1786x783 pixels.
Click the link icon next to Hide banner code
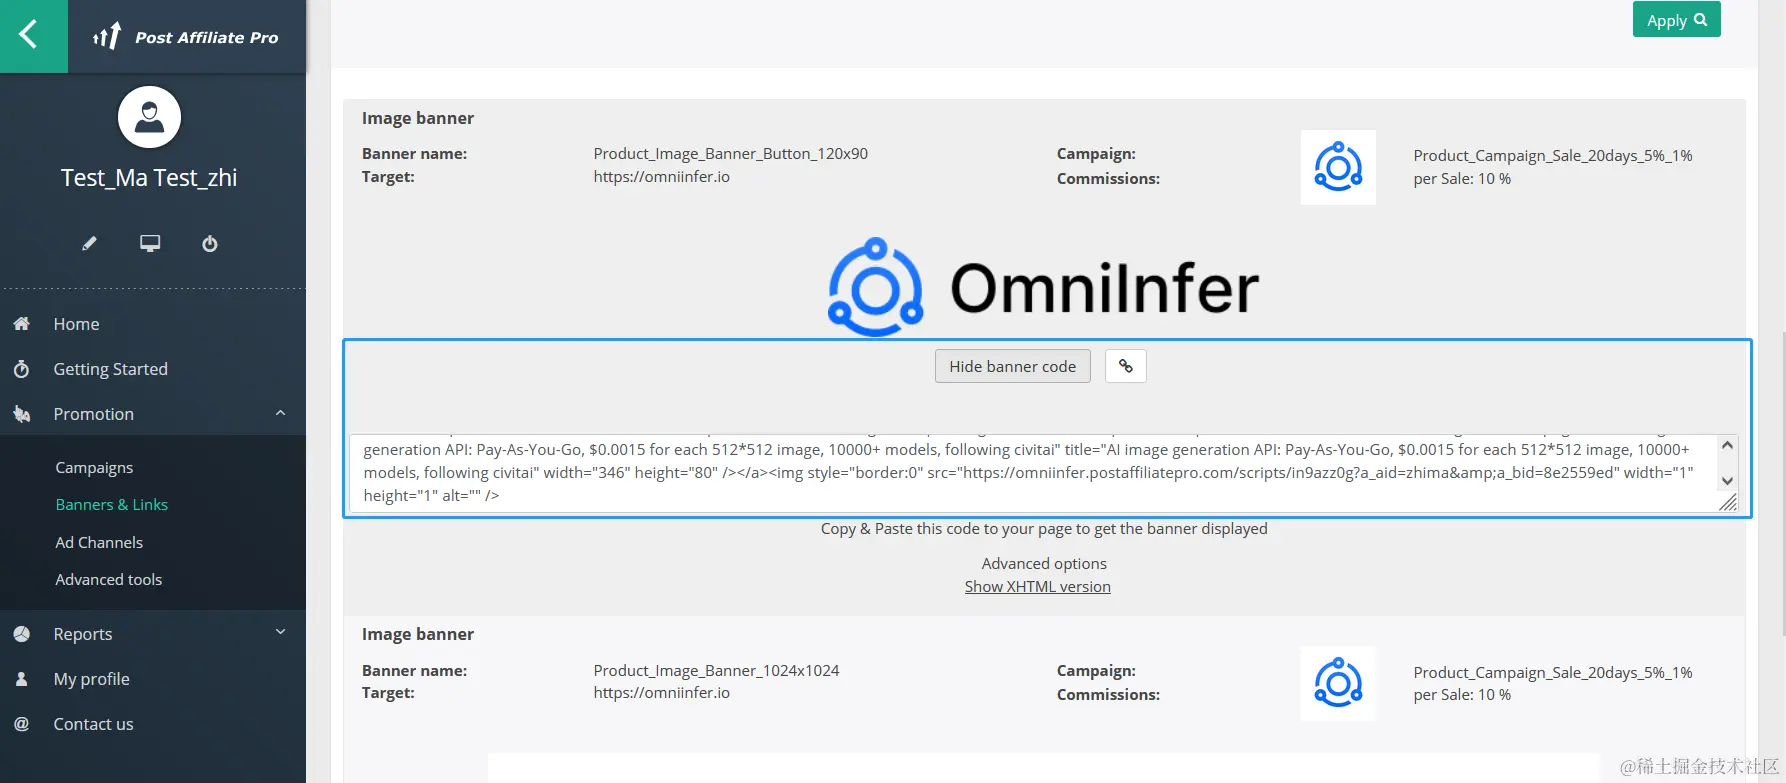click(x=1125, y=366)
